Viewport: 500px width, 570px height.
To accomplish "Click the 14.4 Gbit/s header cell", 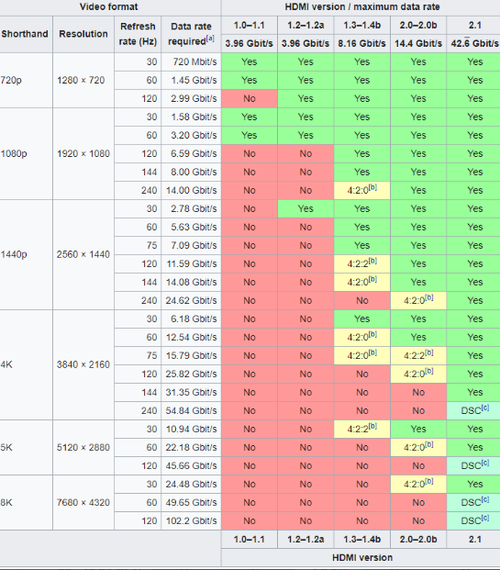I will [x=418, y=44].
